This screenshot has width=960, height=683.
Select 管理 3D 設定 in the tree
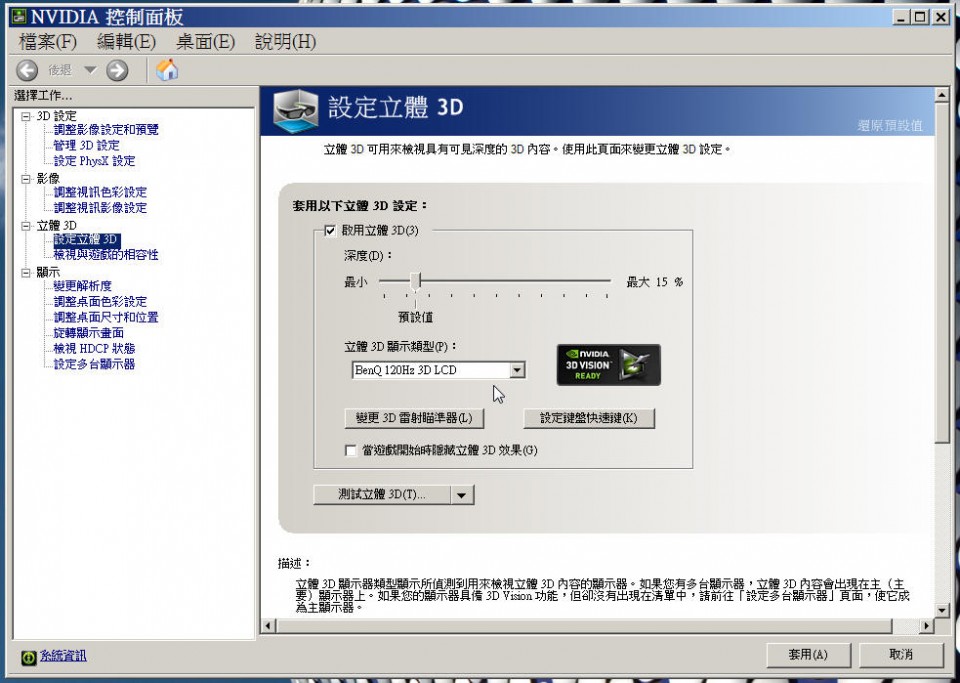(86, 145)
